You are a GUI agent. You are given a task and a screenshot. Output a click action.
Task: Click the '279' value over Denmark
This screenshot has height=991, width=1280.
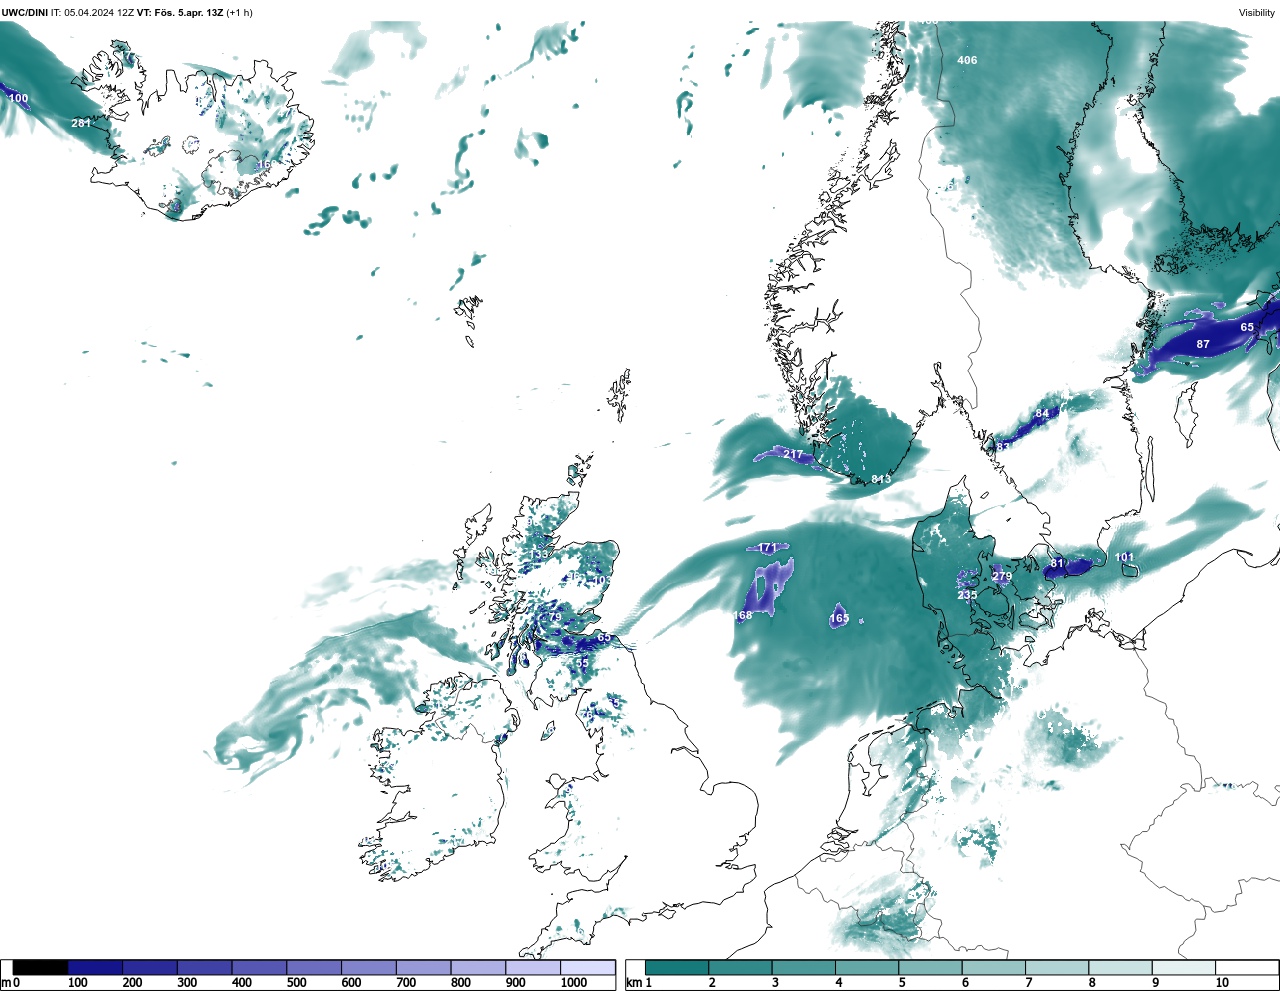pyautogui.click(x=1002, y=576)
